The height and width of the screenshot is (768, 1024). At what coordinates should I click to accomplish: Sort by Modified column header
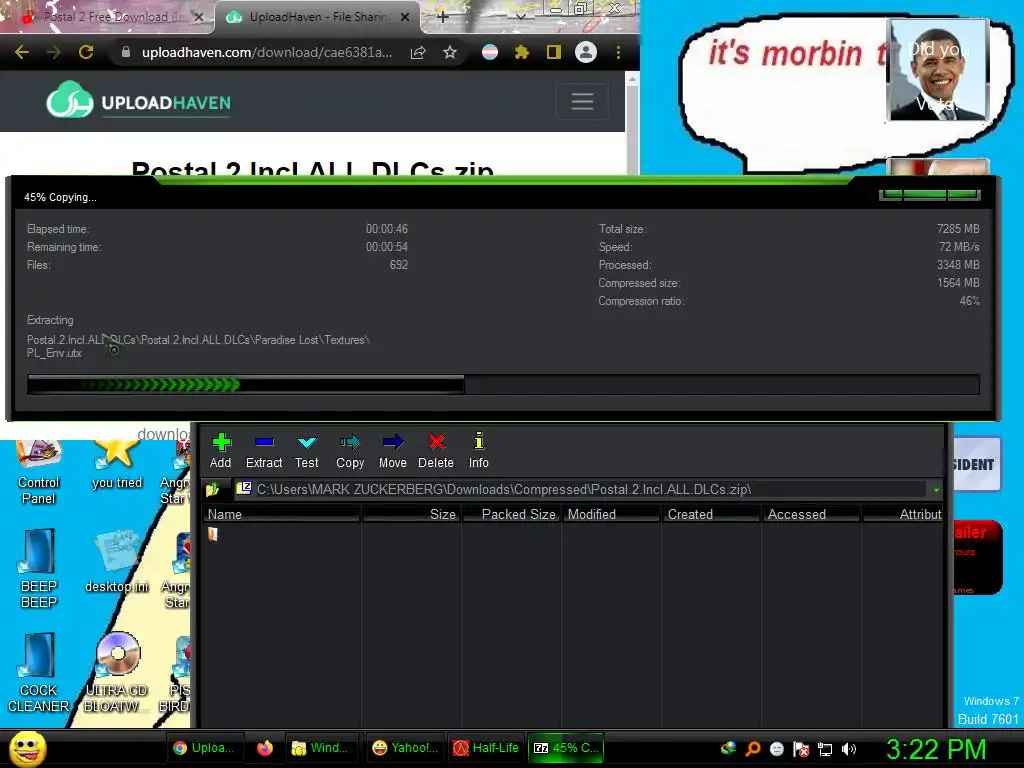tap(611, 515)
